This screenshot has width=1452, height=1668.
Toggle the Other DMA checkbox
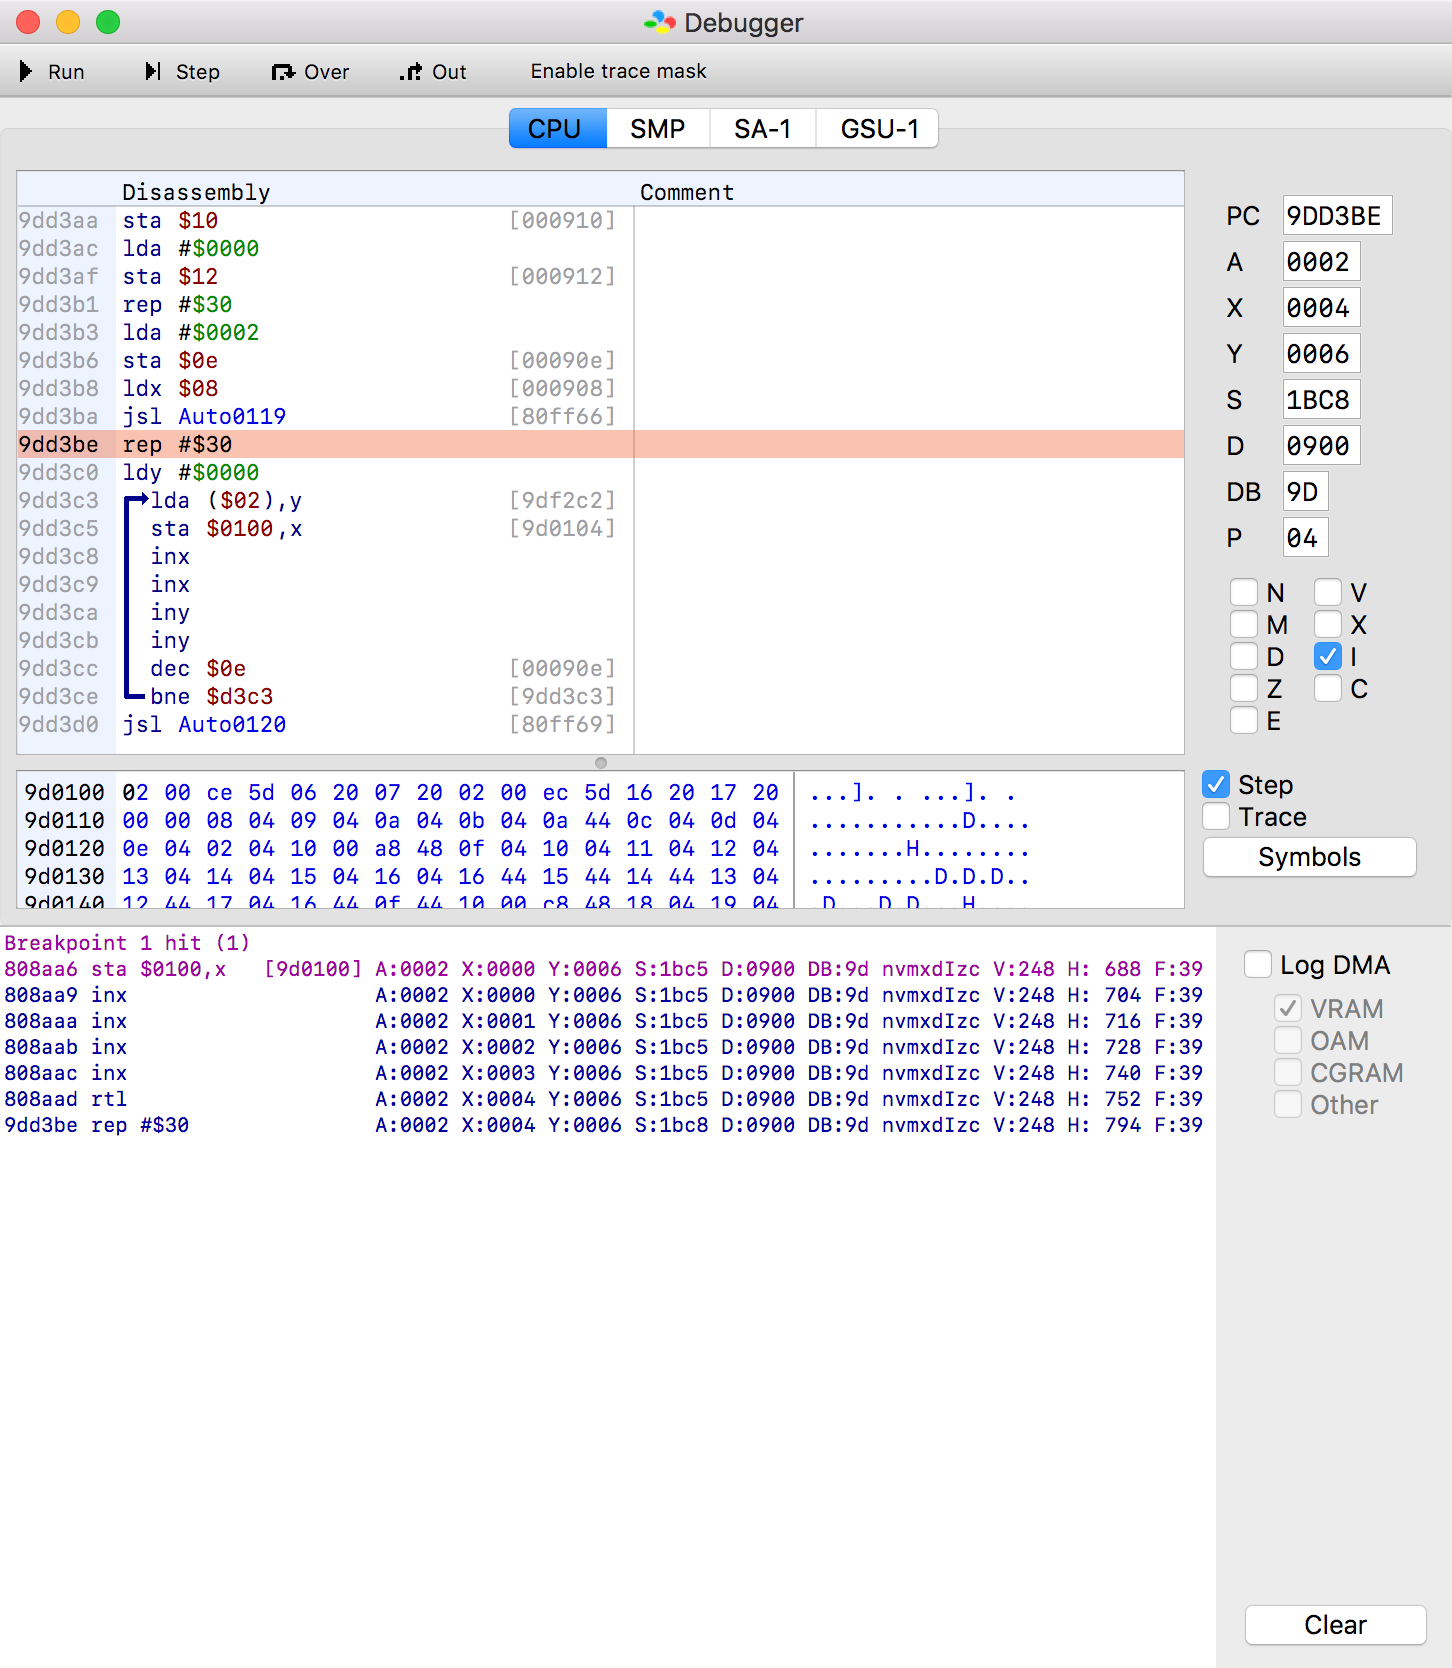1288,1104
